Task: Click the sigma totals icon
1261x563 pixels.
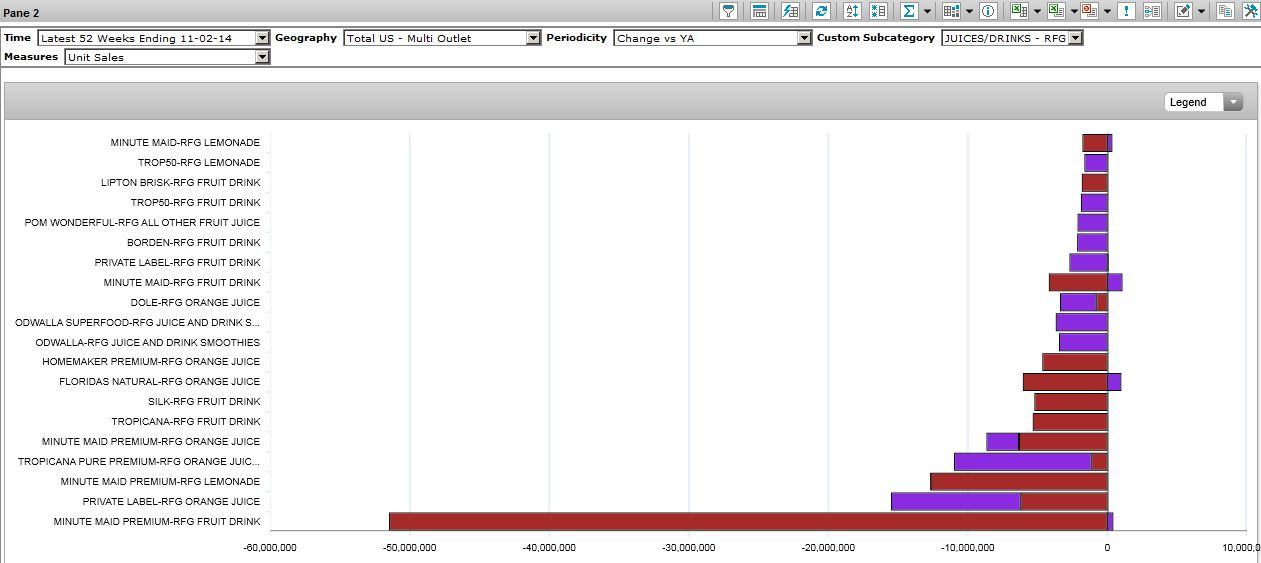Action: [909, 11]
